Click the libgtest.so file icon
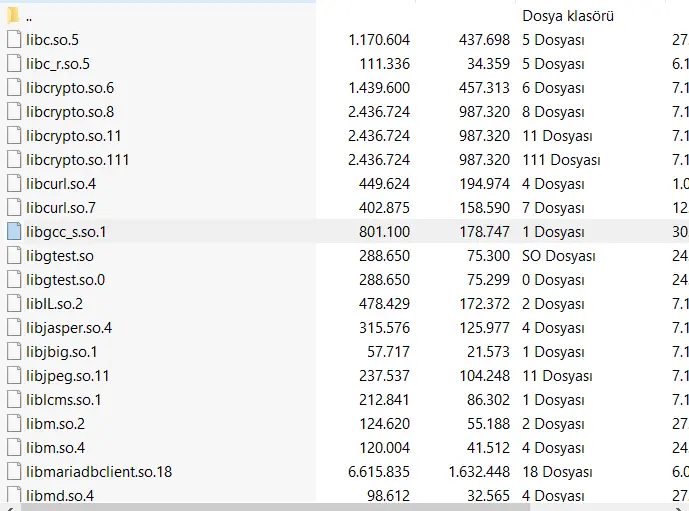This screenshot has height=511, width=689. [14, 255]
